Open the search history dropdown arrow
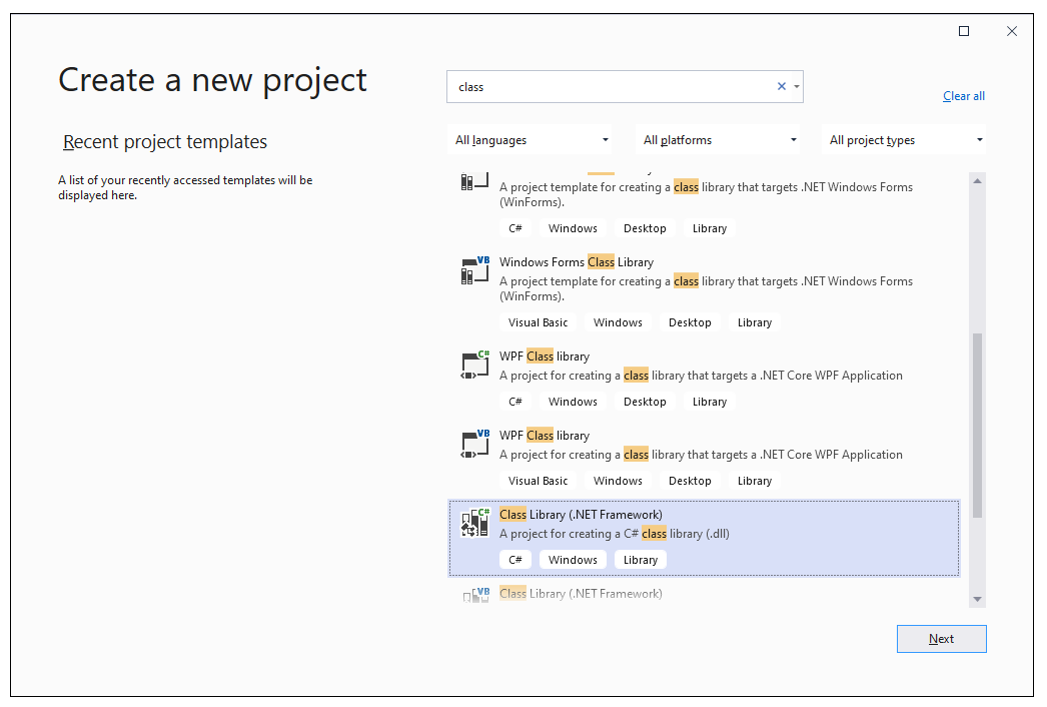The image size is (1047, 707). (797, 87)
